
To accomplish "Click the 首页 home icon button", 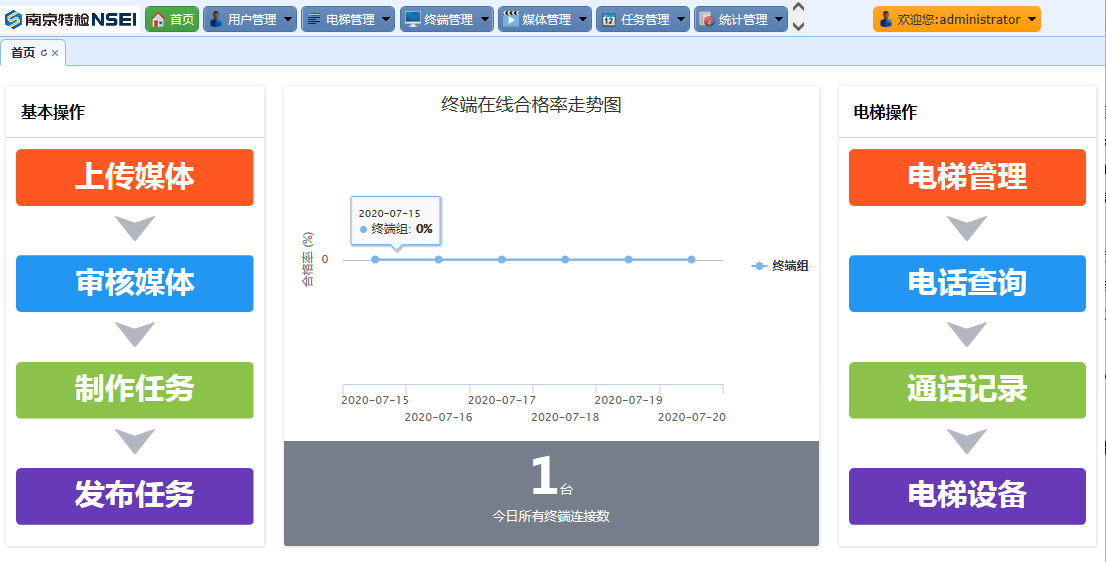I will (x=158, y=19).
